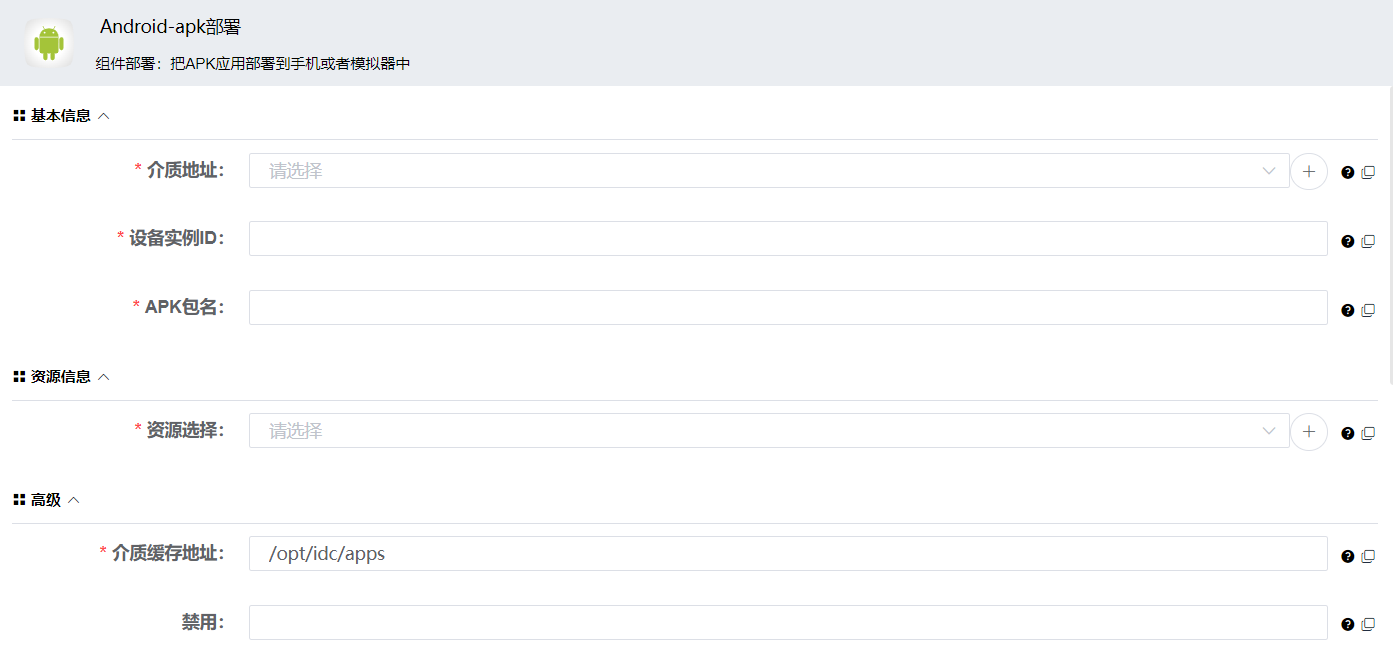Click help icon beside 资源选择 field
1393x657 pixels.
(1347, 433)
